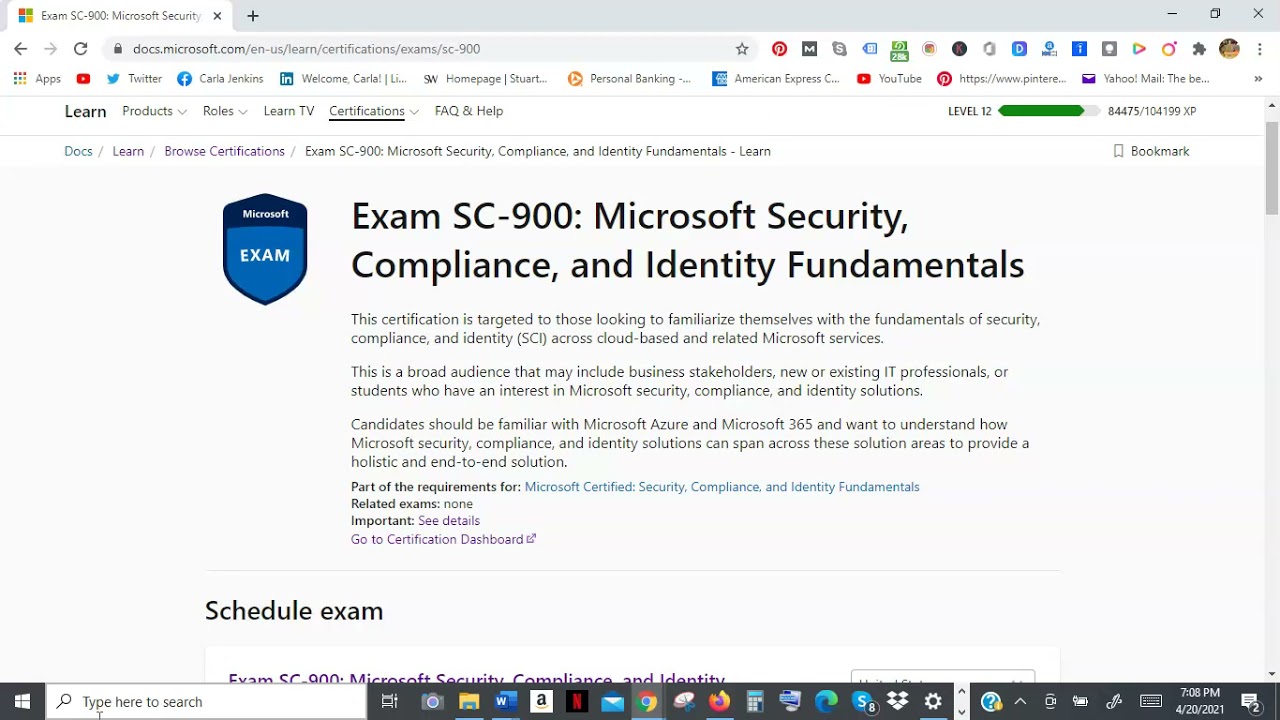
Task: Open Microsoft Certified: Security, Compliance link
Action: (x=722, y=487)
